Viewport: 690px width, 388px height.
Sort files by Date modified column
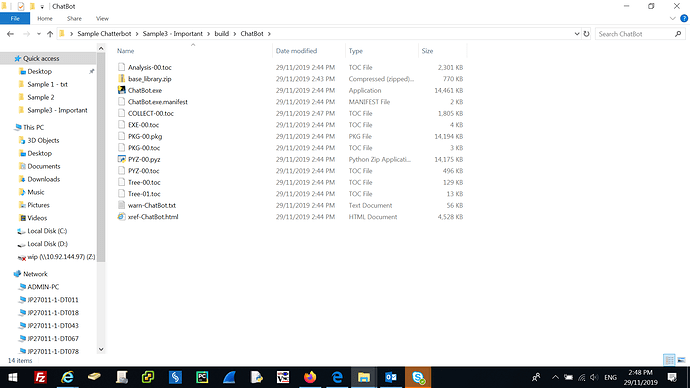pos(296,51)
